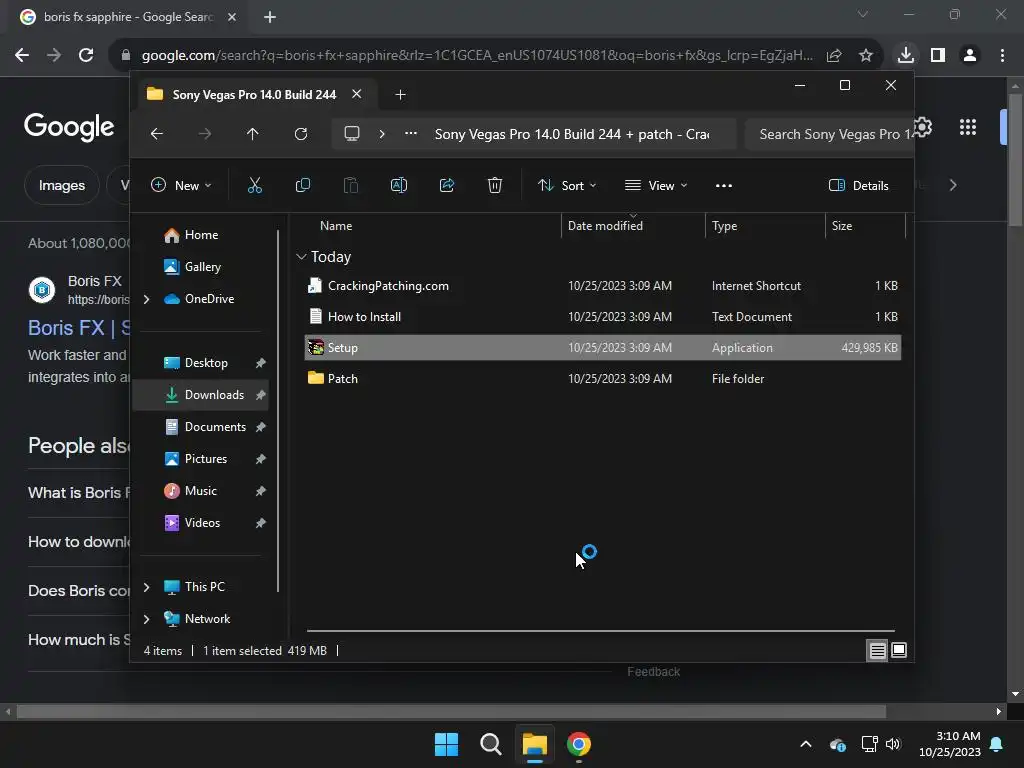
Task: Open the taskbar clock and date
Action: coord(950,744)
